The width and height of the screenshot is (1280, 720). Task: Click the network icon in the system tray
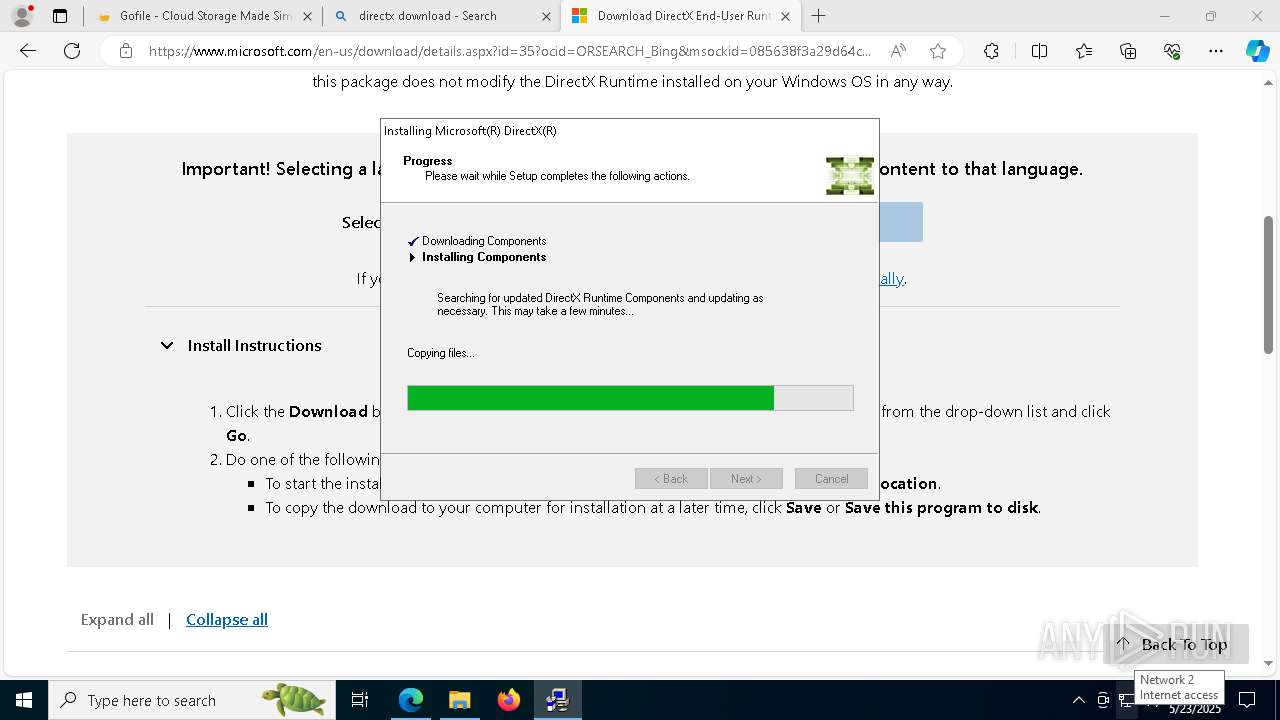coord(1126,700)
